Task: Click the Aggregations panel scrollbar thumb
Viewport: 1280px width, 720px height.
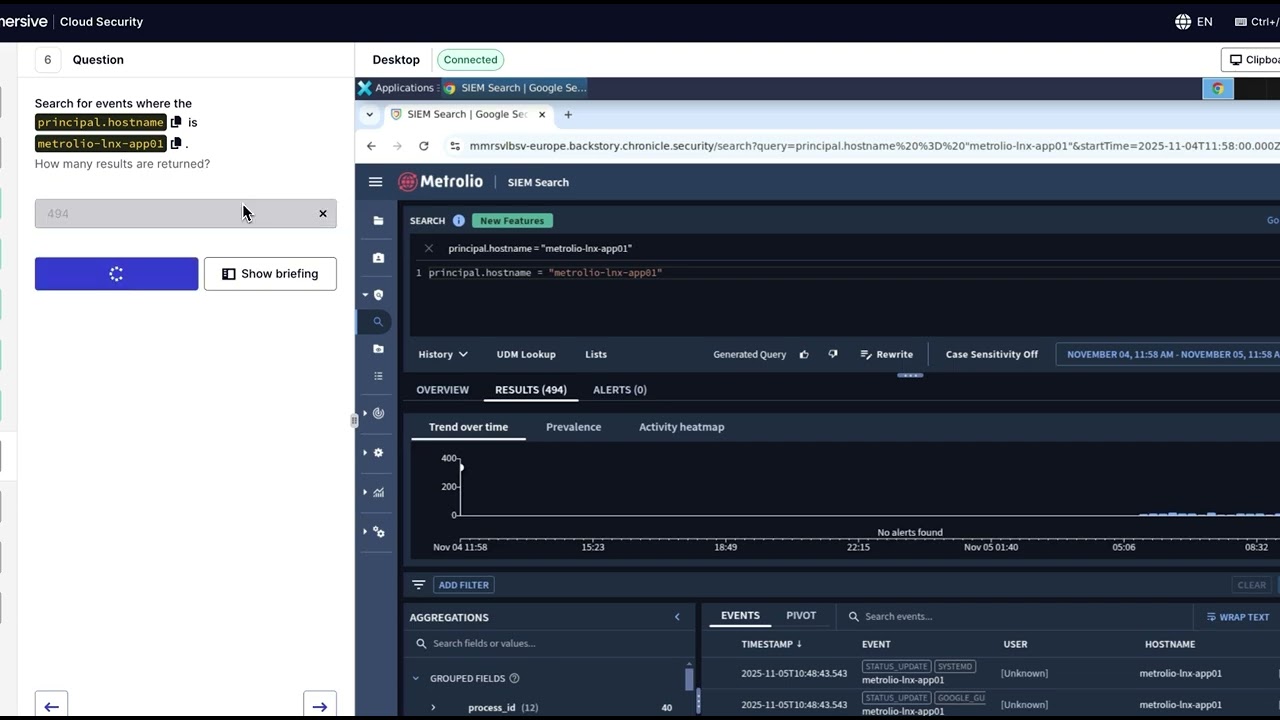Action: point(688,680)
